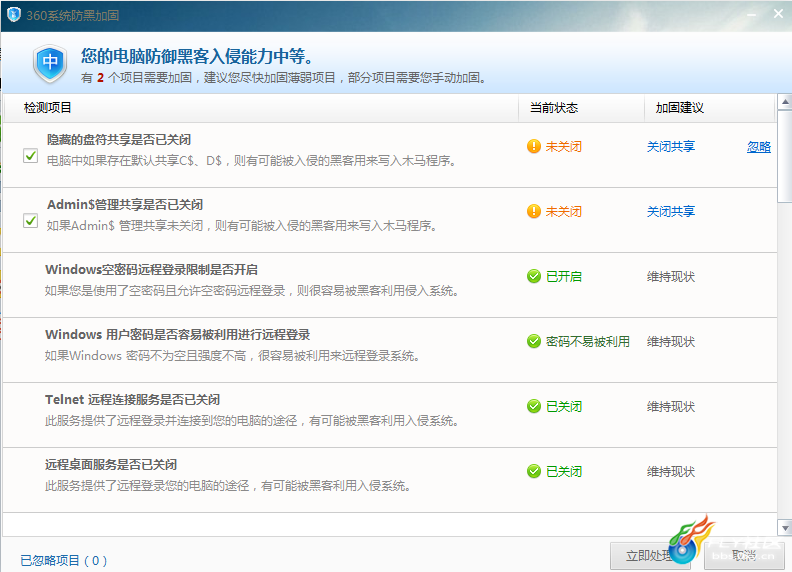
Task: Click the vertical scrollbar thumb
Action: pyautogui.click(x=784, y=157)
